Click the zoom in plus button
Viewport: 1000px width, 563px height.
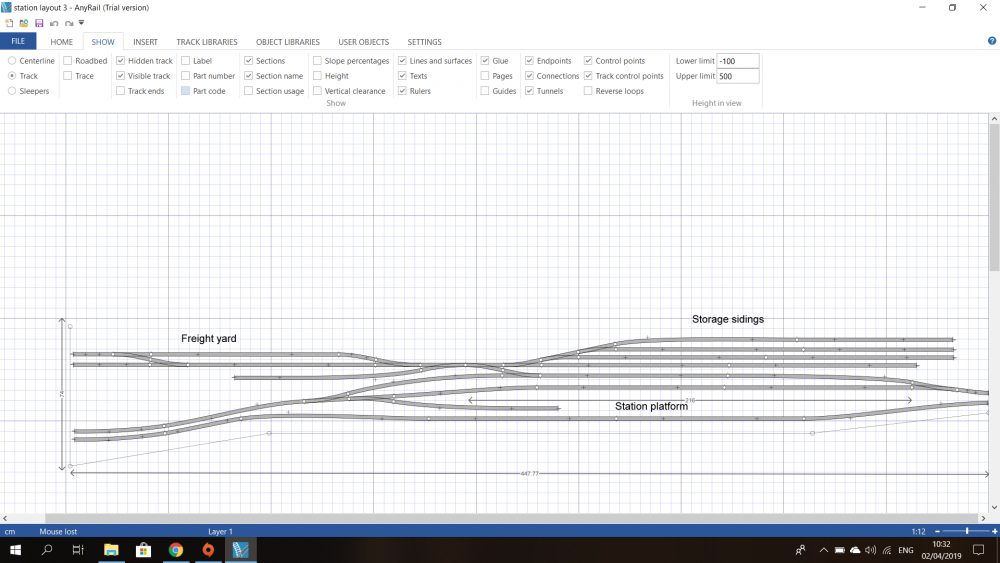pos(994,531)
